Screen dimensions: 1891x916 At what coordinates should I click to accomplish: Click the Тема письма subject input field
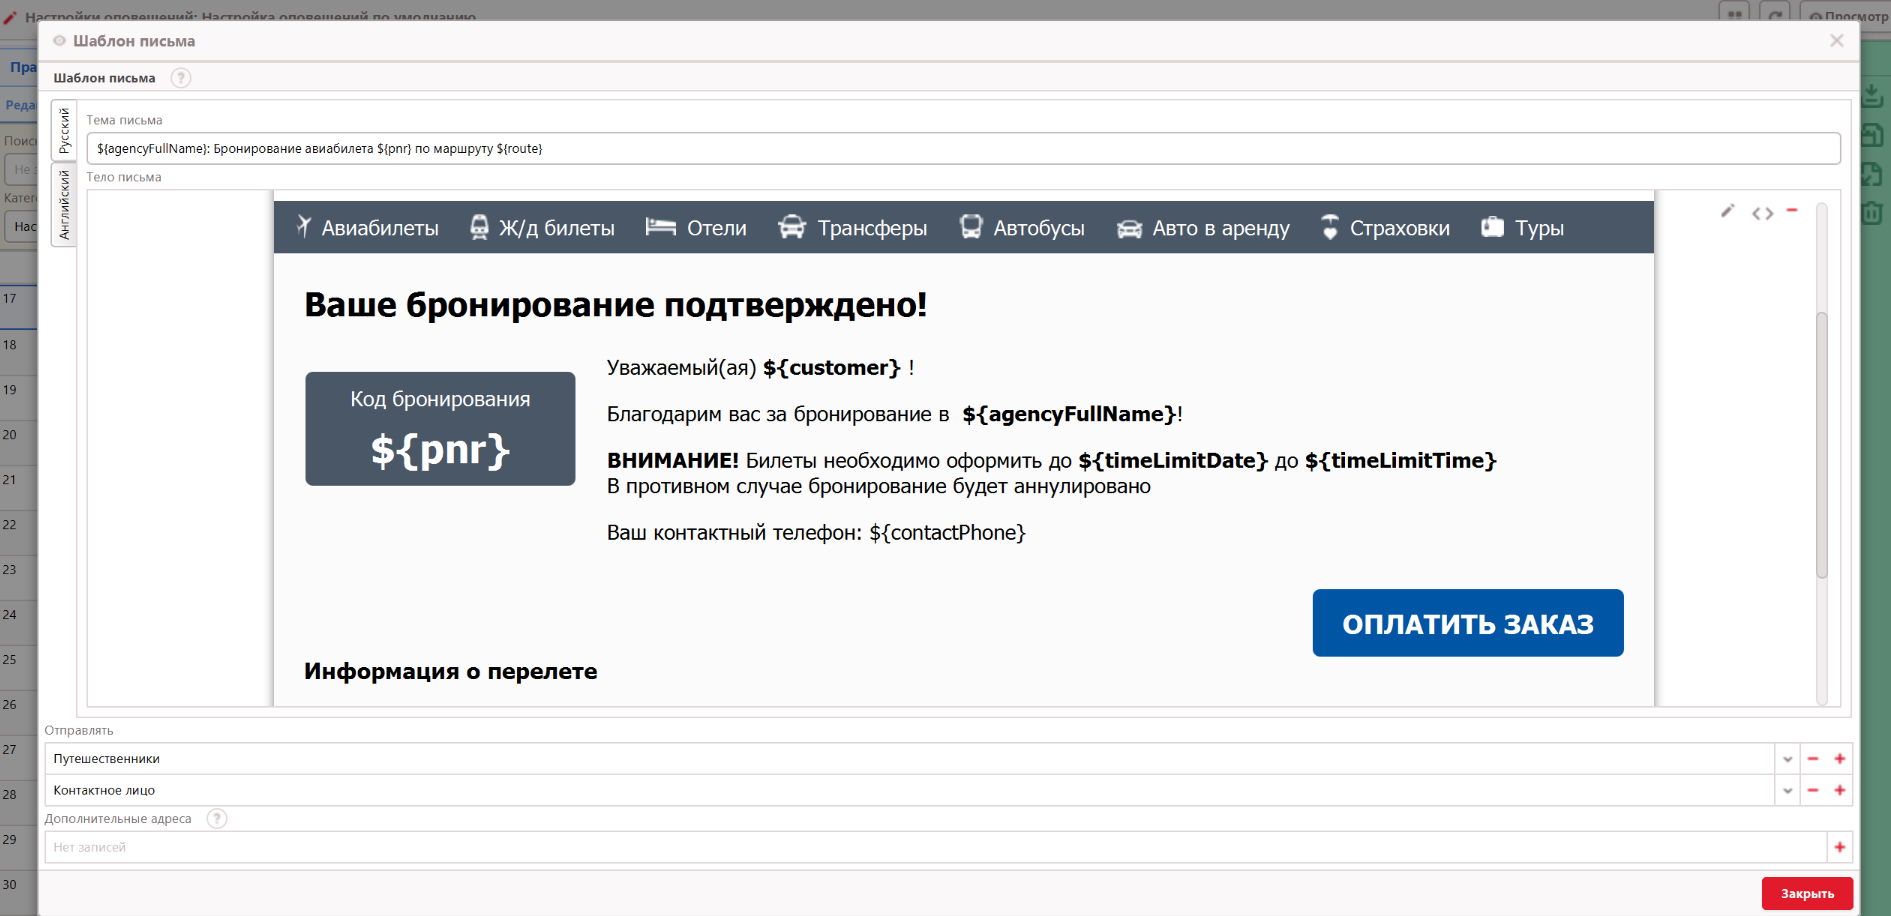click(x=962, y=149)
